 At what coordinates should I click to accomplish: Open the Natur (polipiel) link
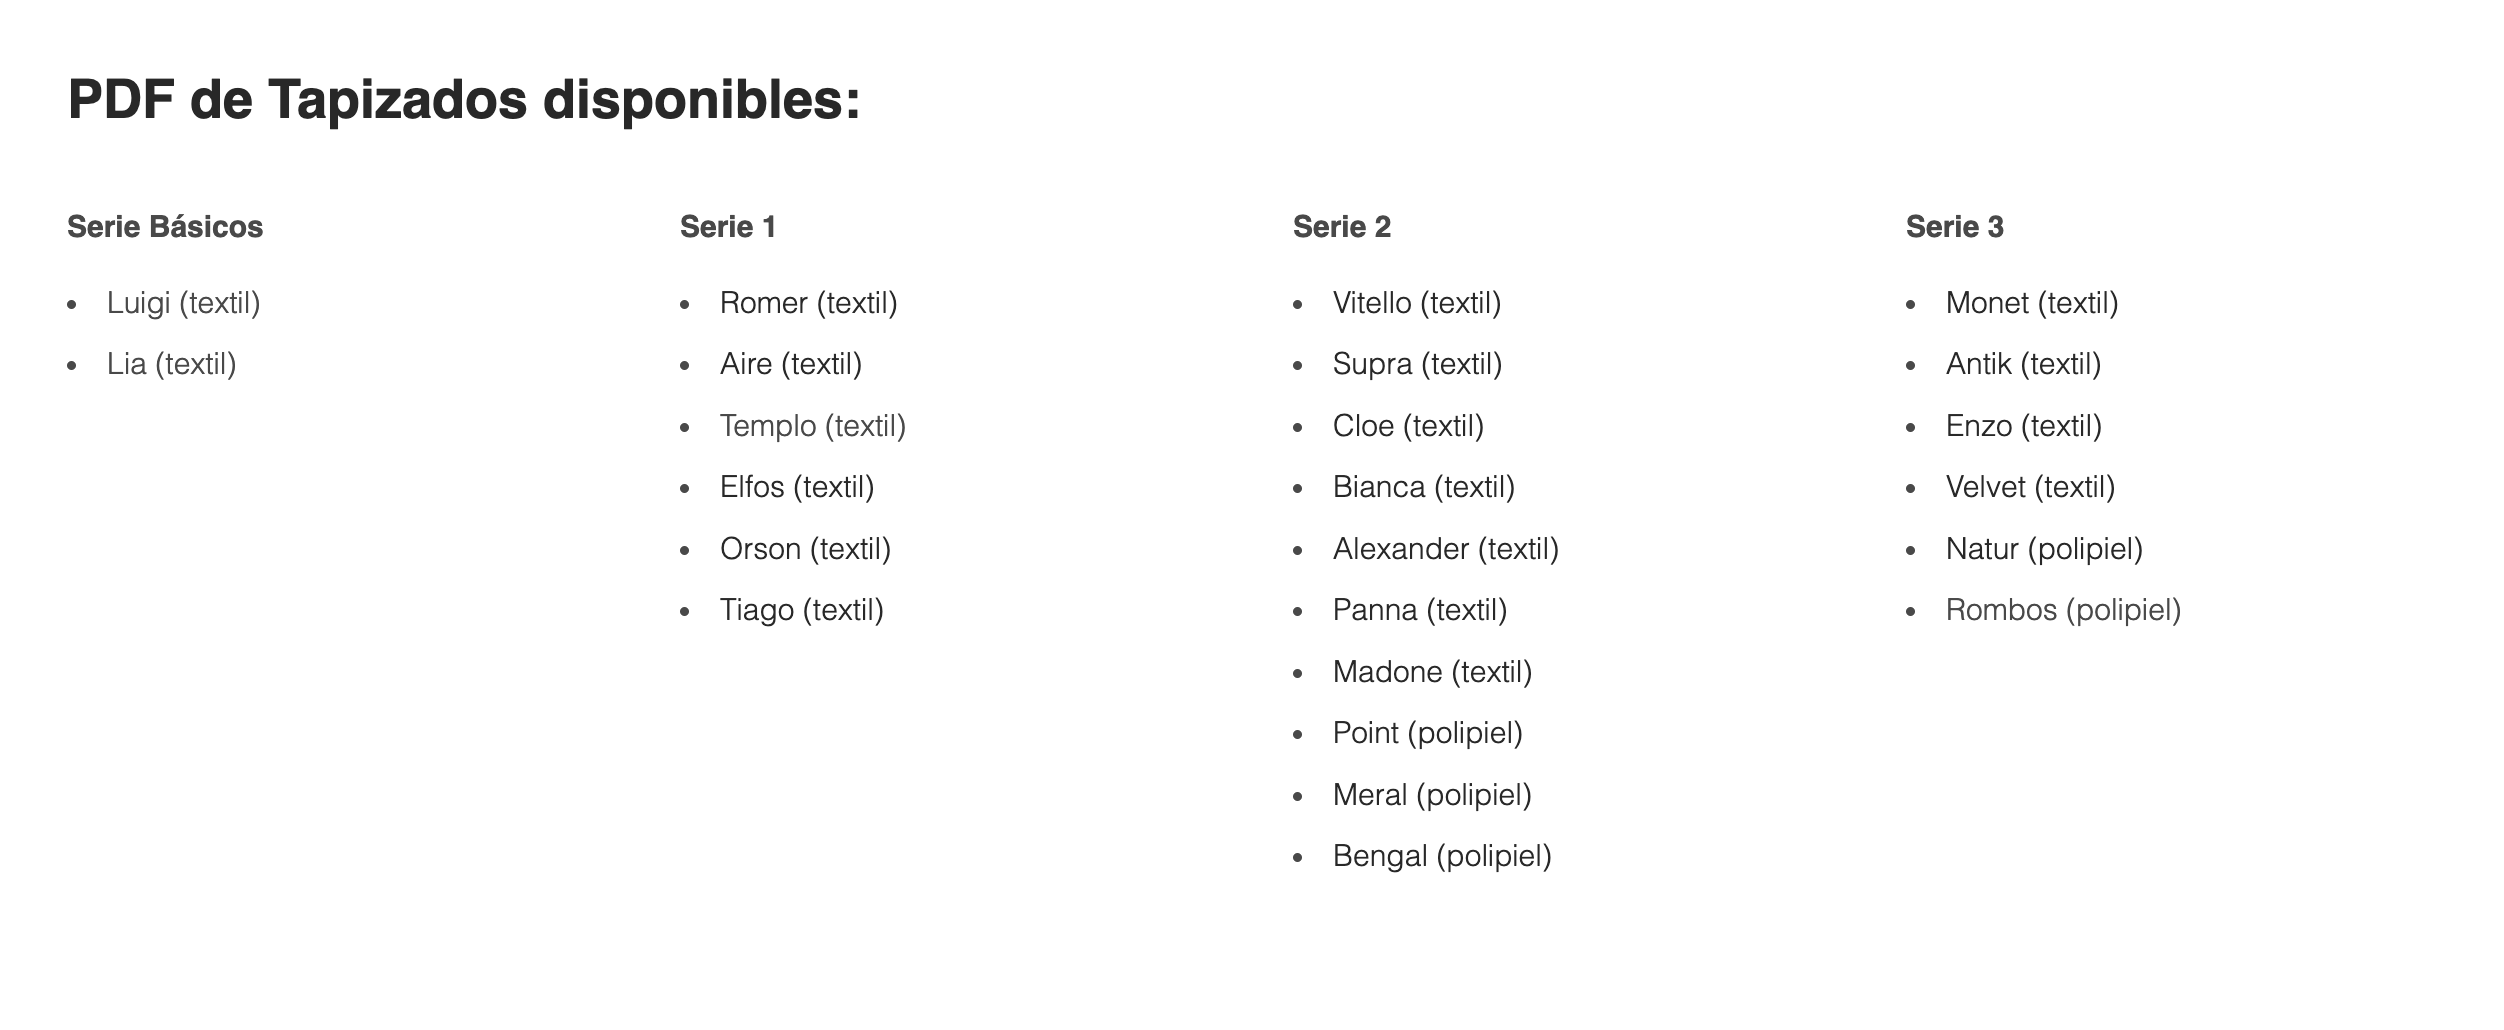click(x=2044, y=549)
